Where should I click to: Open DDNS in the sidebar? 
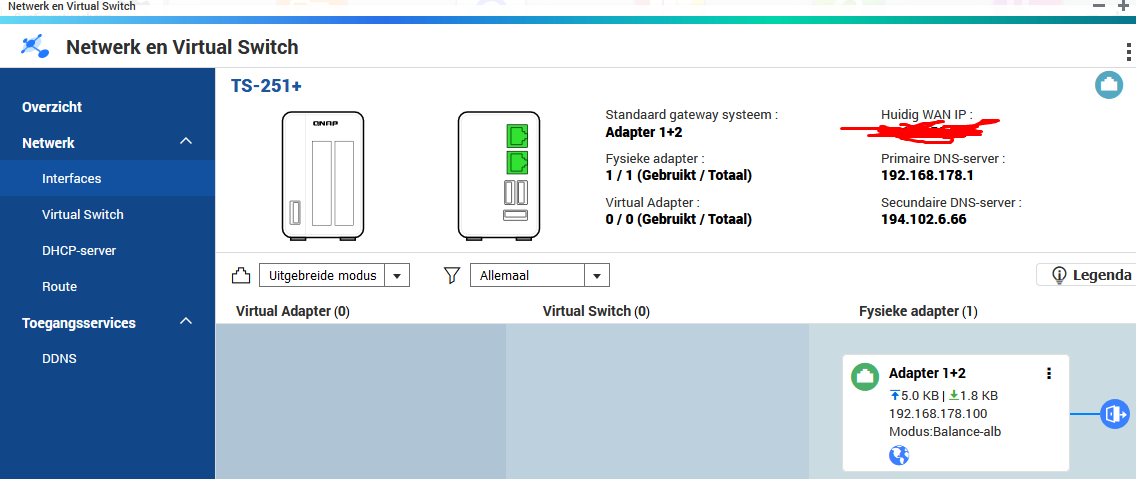click(x=59, y=359)
